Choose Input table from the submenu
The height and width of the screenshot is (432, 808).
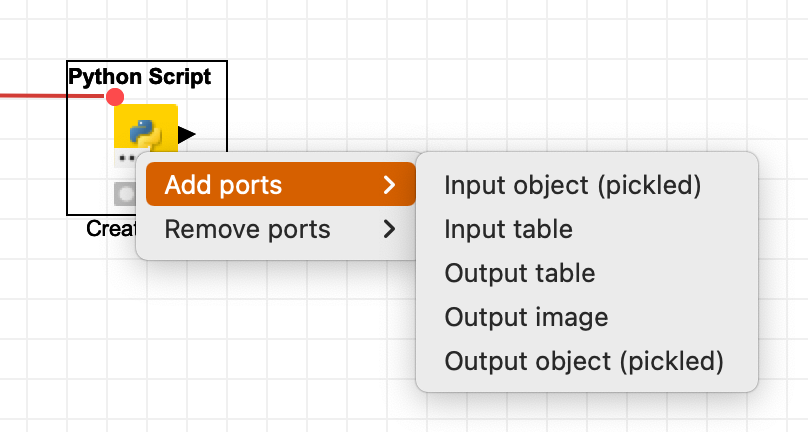509,229
